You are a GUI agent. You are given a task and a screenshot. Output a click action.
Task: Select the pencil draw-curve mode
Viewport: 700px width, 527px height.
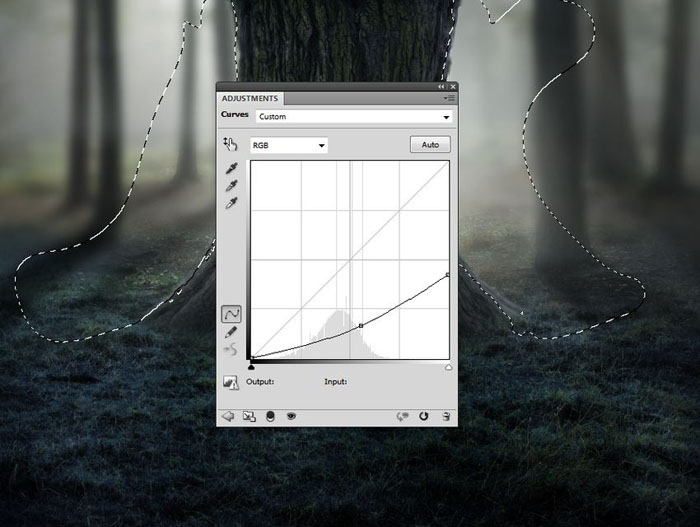point(231,332)
